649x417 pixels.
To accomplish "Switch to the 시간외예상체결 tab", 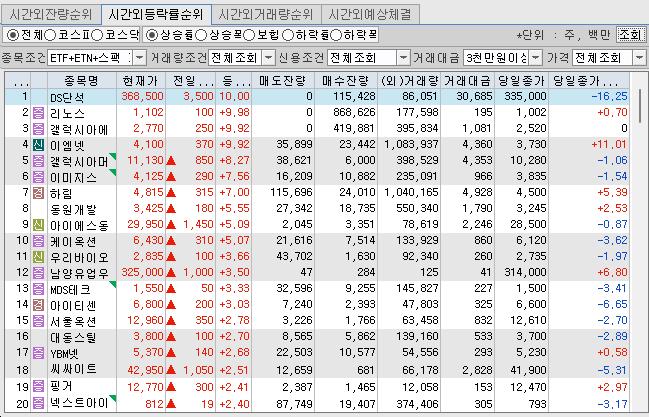I will point(370,15).
